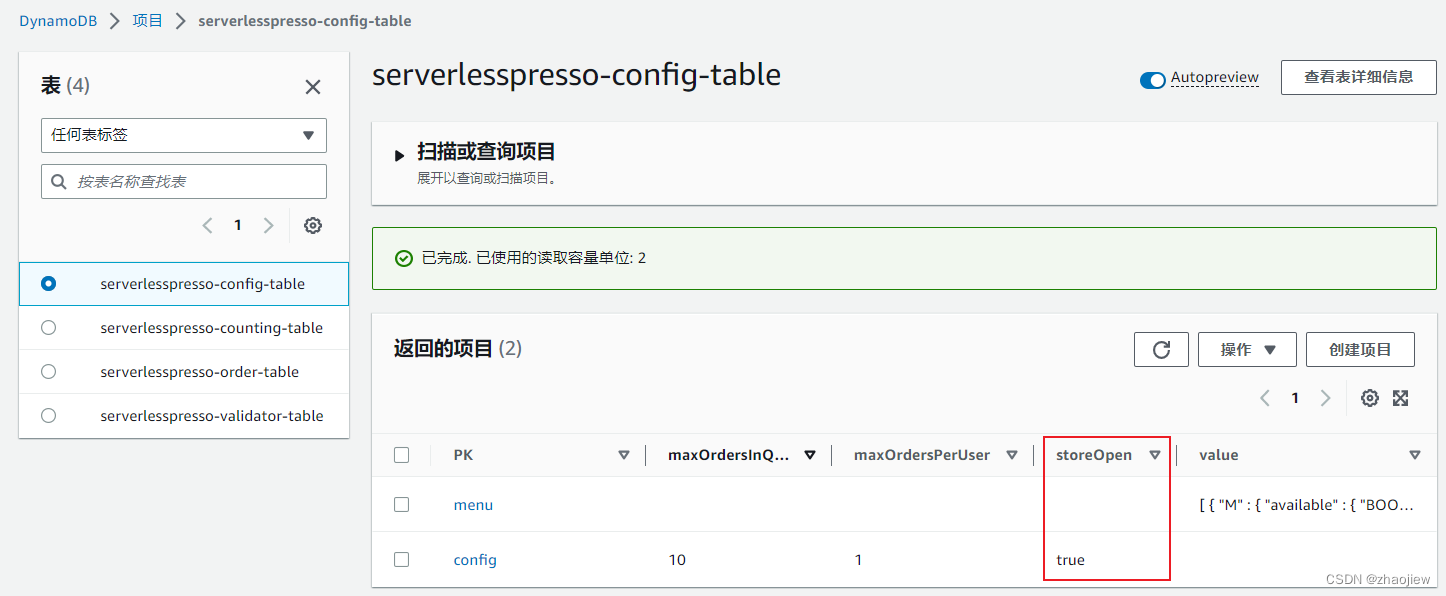
Task: Check the menu row checkbox
Action: [x=402, y=505]
